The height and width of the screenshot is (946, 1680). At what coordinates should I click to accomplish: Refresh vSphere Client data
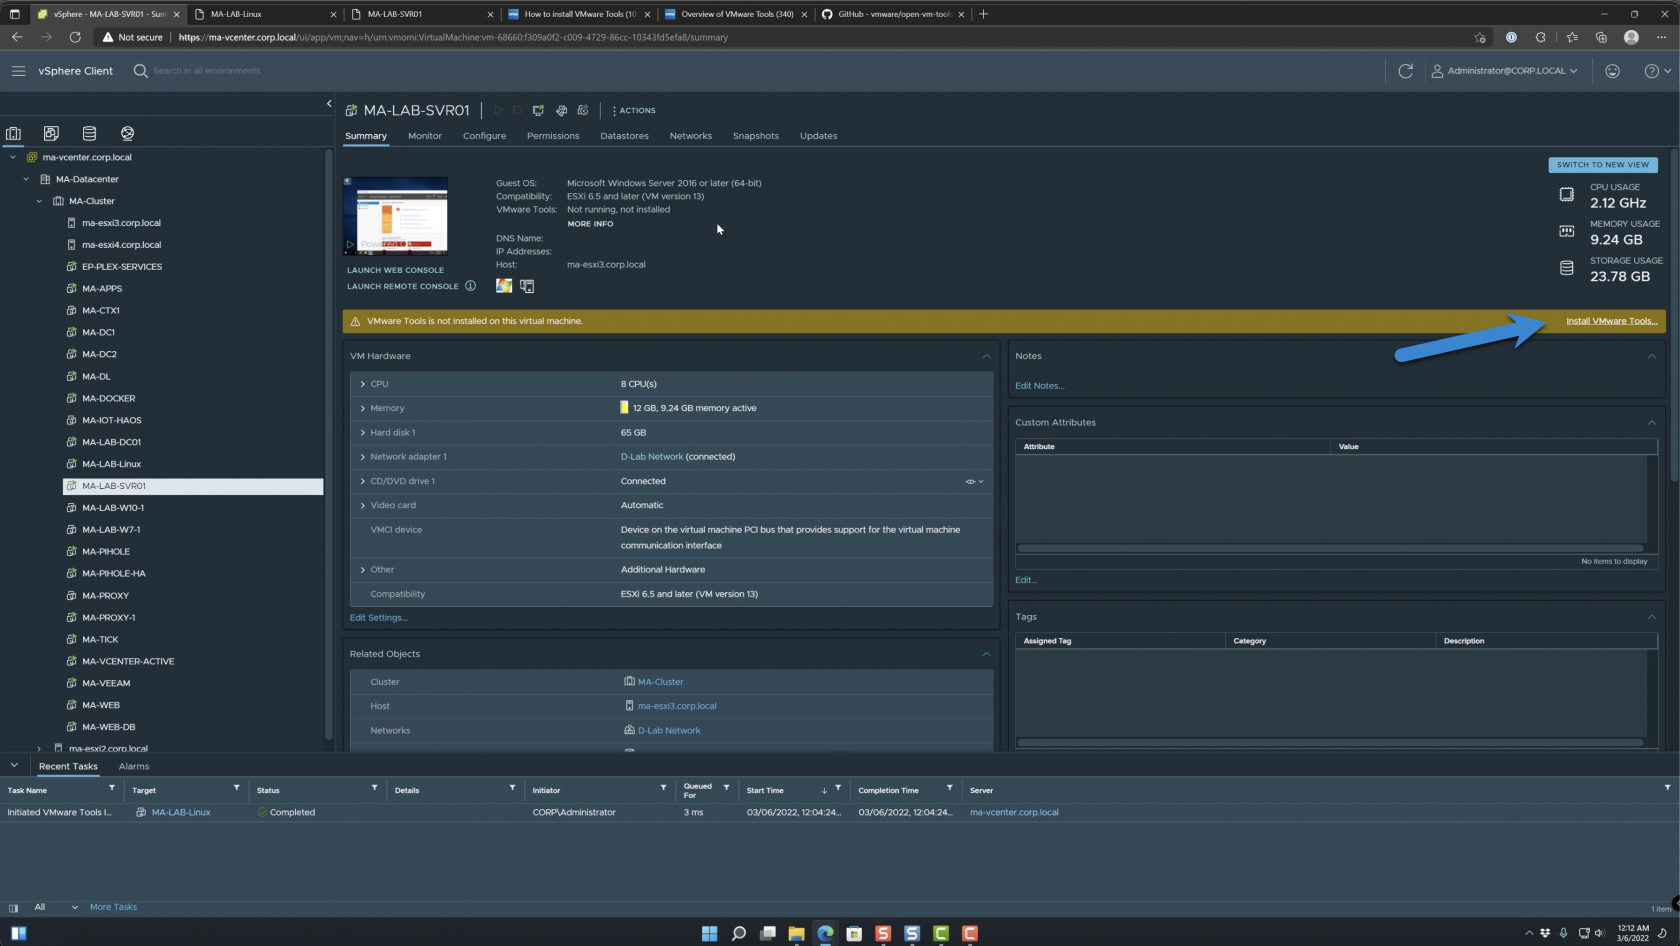point(1405,71)
